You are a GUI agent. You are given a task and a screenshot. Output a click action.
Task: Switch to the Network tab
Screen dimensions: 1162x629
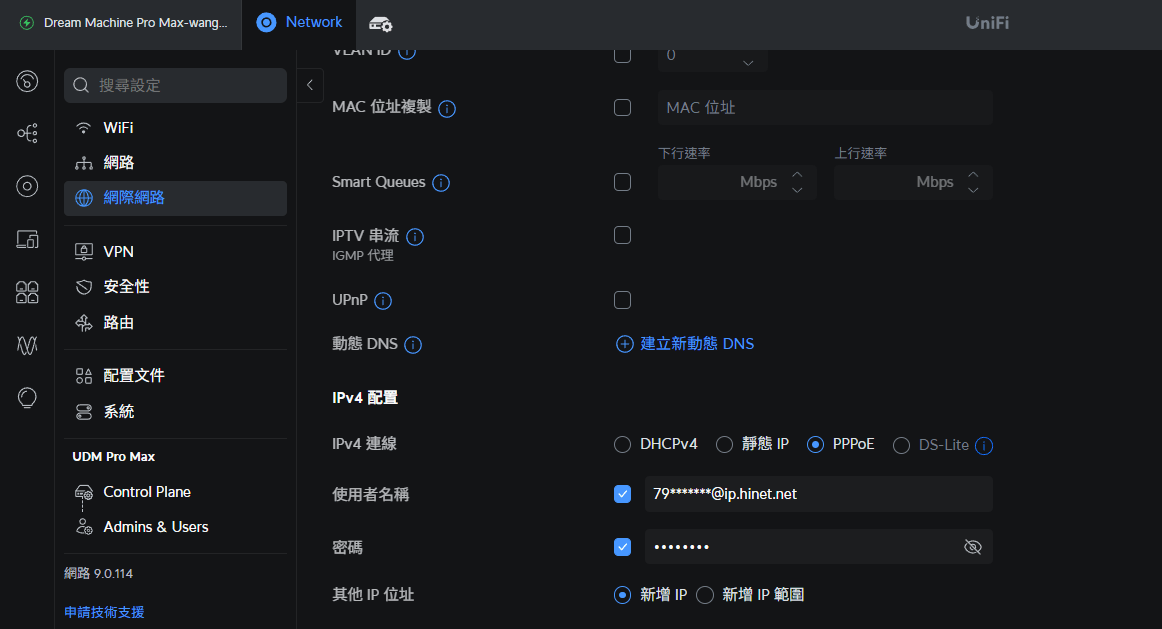click(x=299, y=22)
